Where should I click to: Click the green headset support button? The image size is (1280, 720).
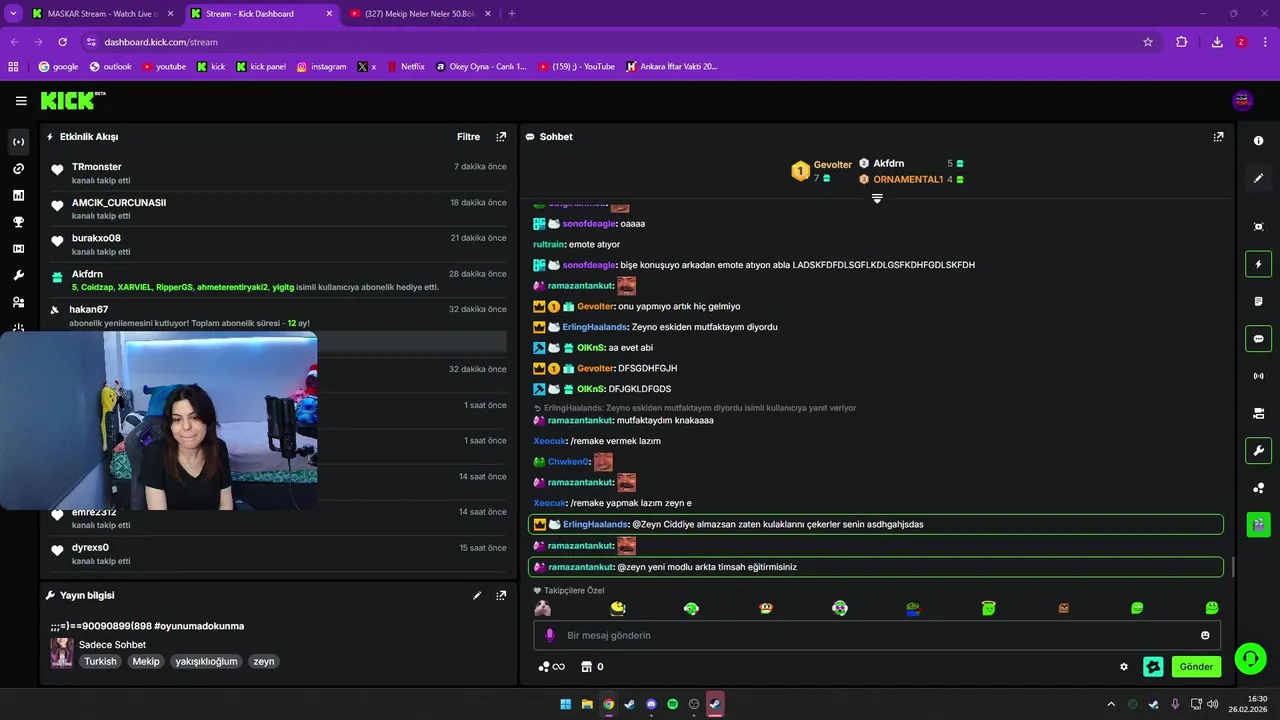[x=1250, y=658]
